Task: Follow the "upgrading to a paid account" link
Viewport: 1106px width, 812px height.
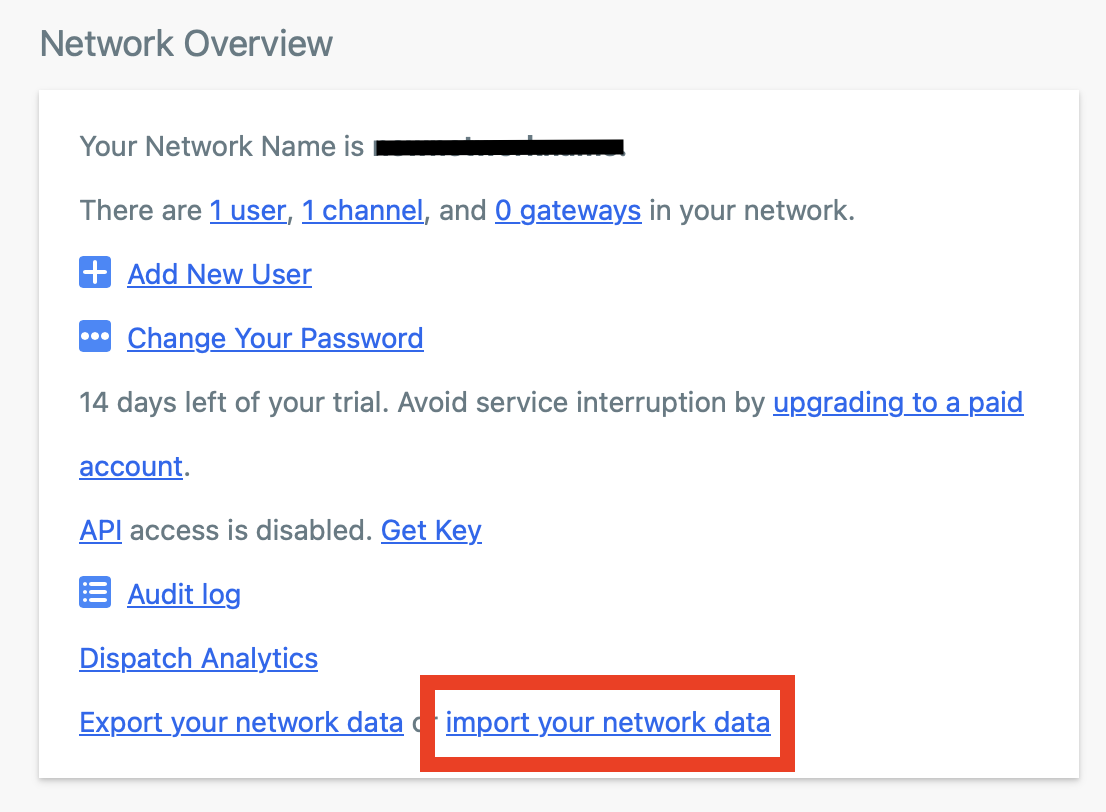Action: point(897,403)
